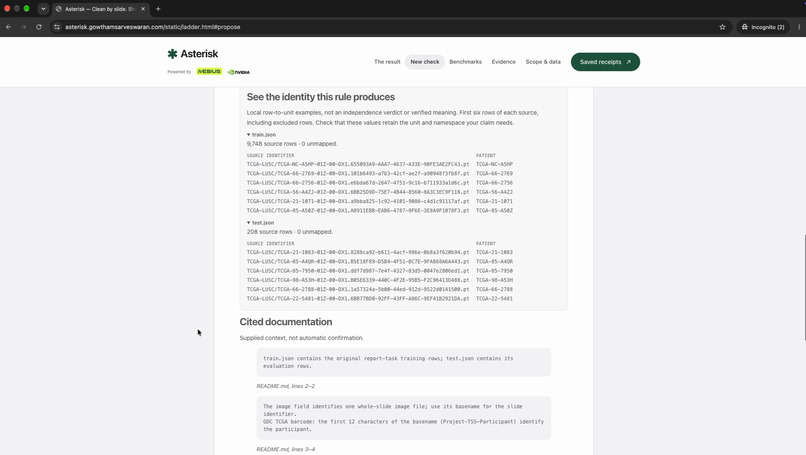The width and height of the screenshot is (806, 455).
Task: Select the Asterisk browser tab
Action: 100,9
